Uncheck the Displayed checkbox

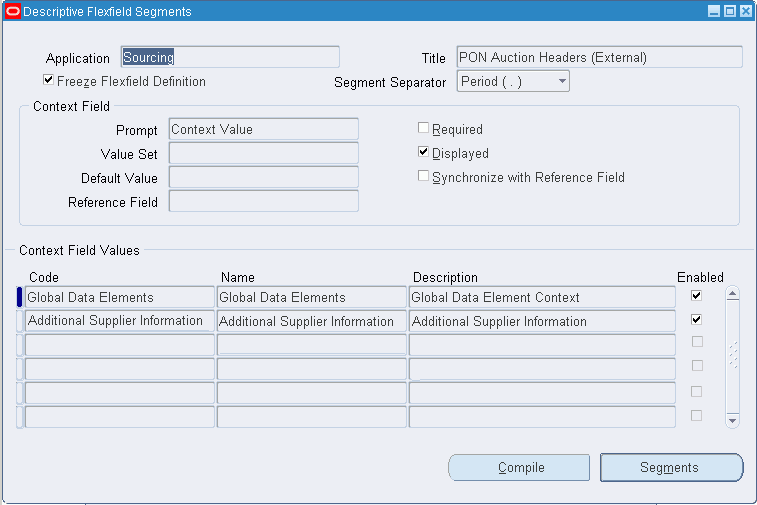pyautogui.click(x=424, y=152)
